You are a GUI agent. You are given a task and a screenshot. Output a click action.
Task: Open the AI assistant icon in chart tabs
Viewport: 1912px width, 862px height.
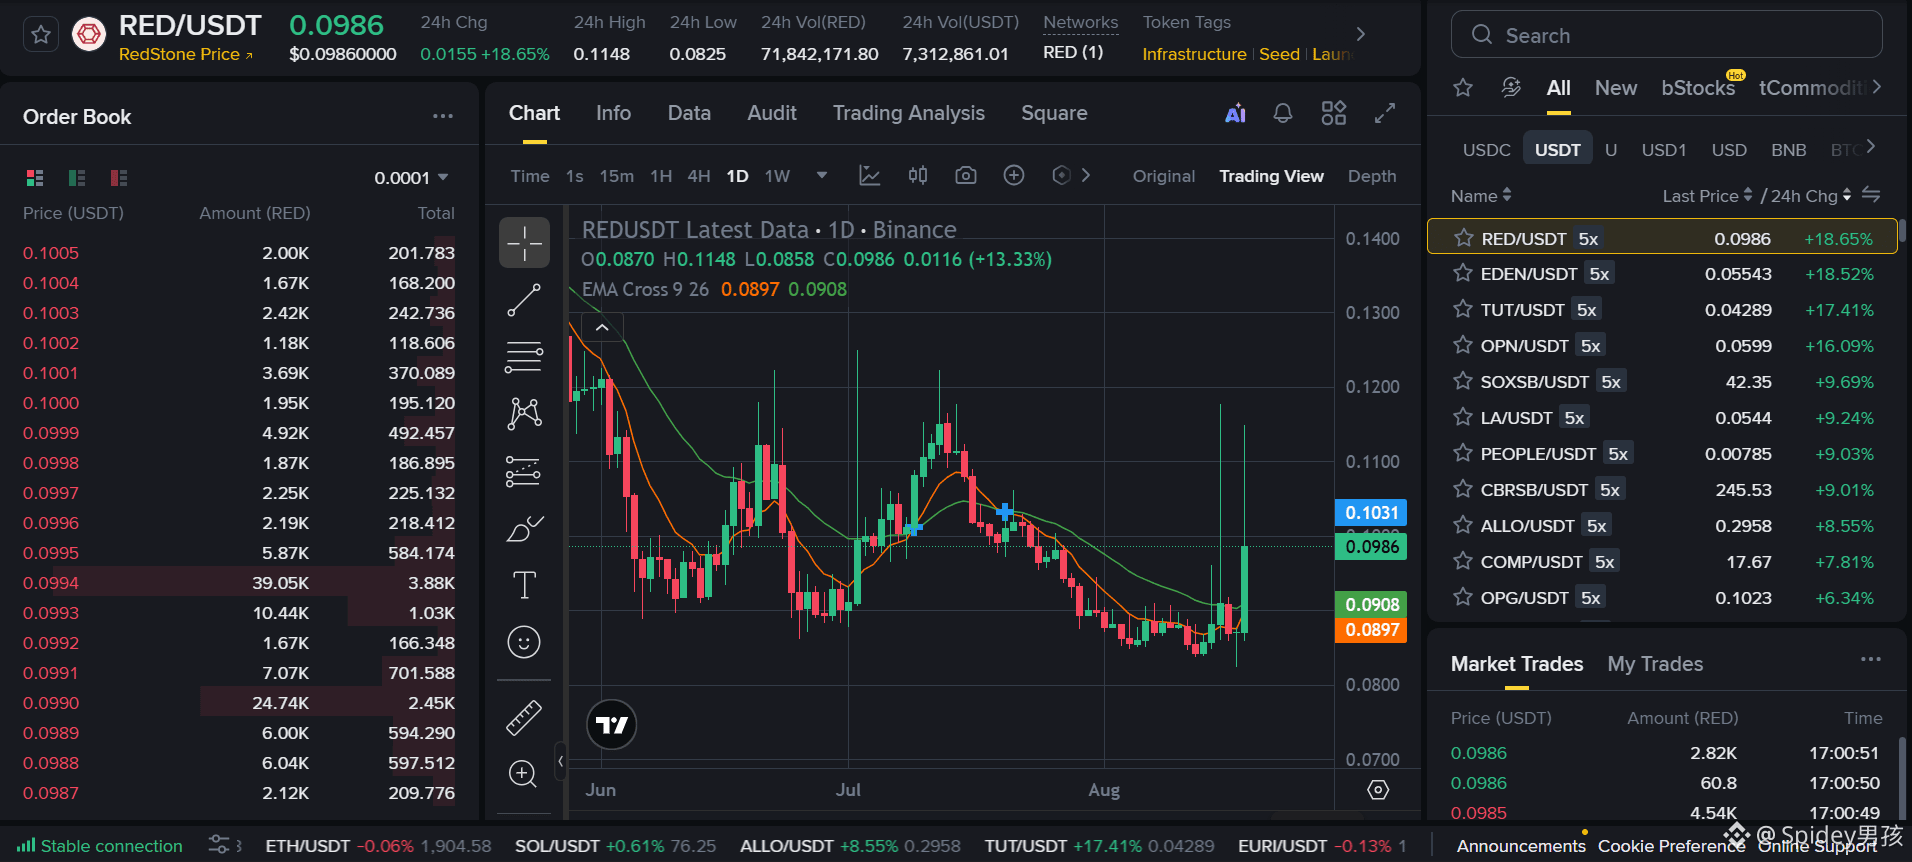[x=1235, y=113]
